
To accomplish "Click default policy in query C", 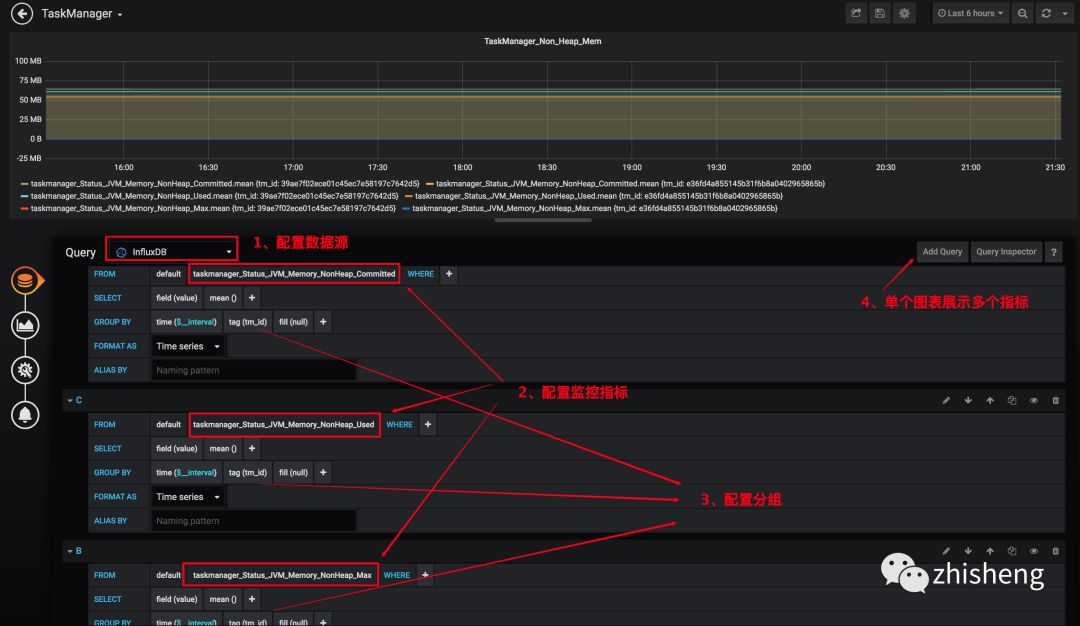I will tap(169, 425).
